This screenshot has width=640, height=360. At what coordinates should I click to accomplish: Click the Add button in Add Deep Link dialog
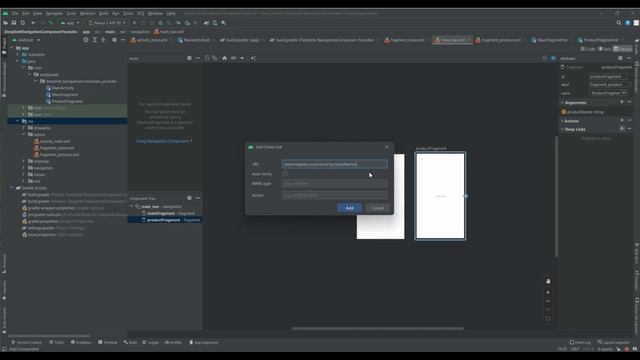point(349,208)
